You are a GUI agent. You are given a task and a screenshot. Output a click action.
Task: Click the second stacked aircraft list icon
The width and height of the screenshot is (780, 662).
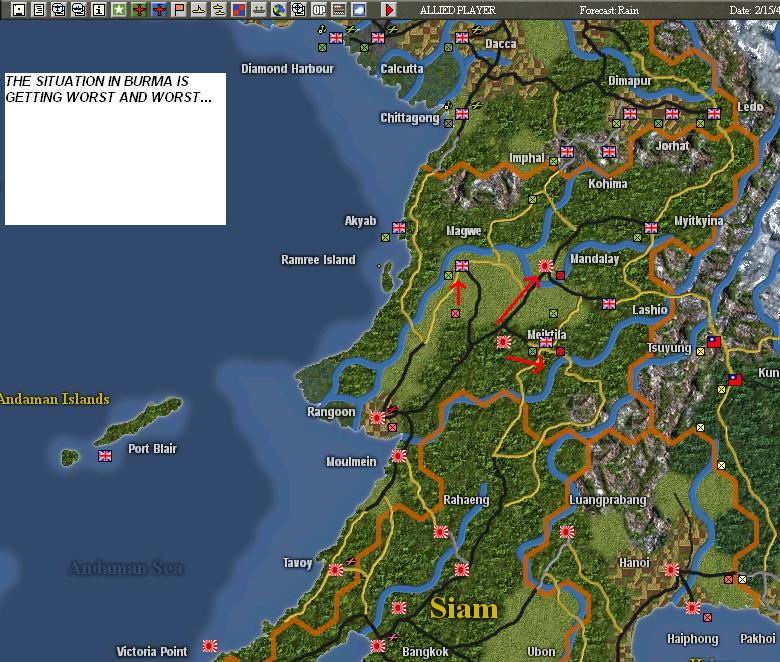pos(79,9)
